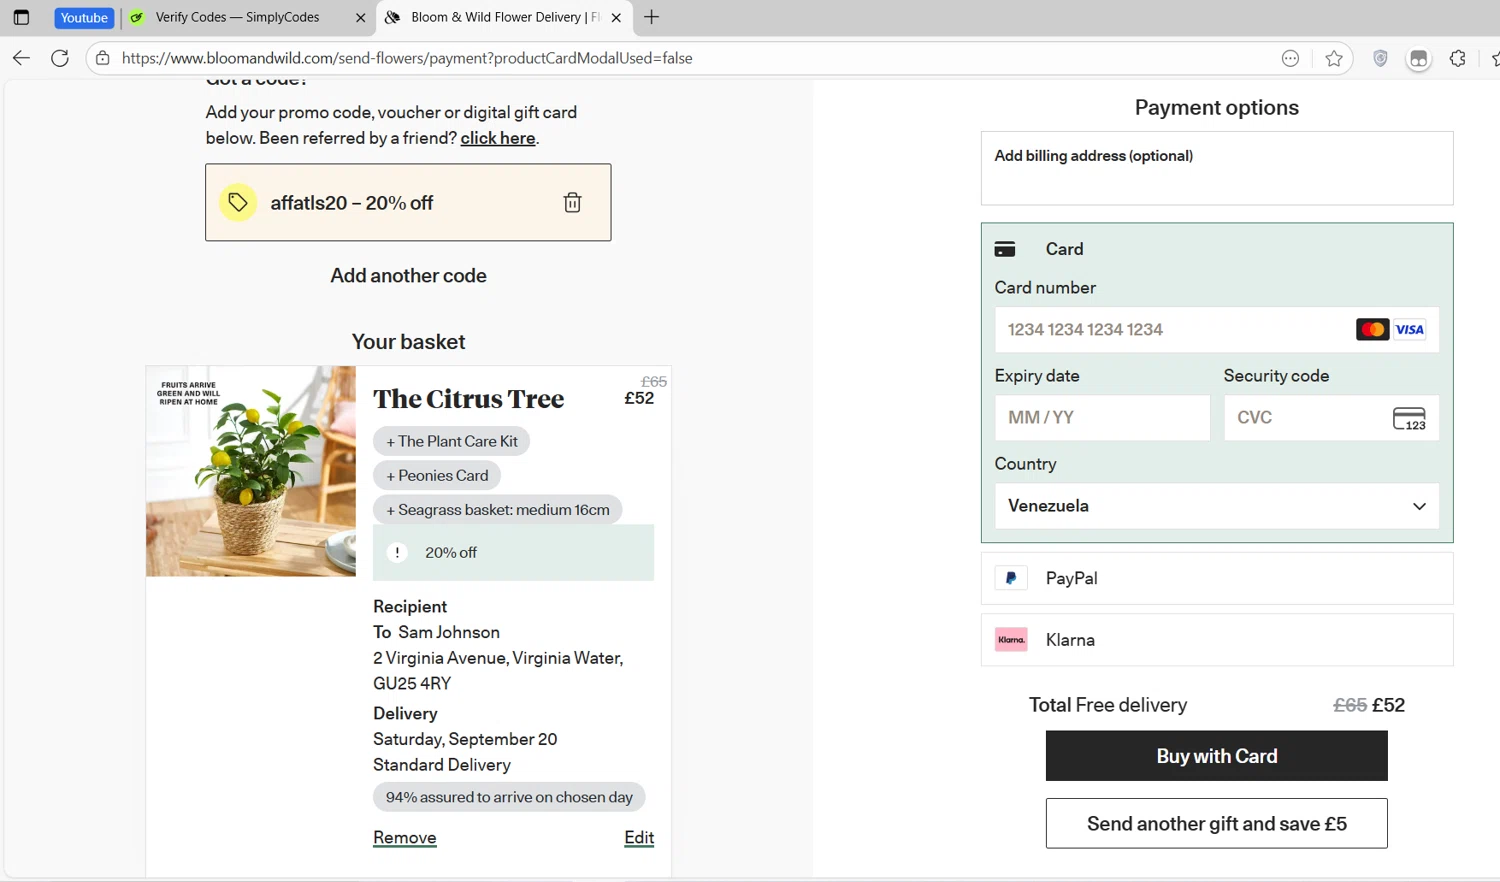
Task: Go back using the browser back arrow
Action: click(x=21, y=59)
